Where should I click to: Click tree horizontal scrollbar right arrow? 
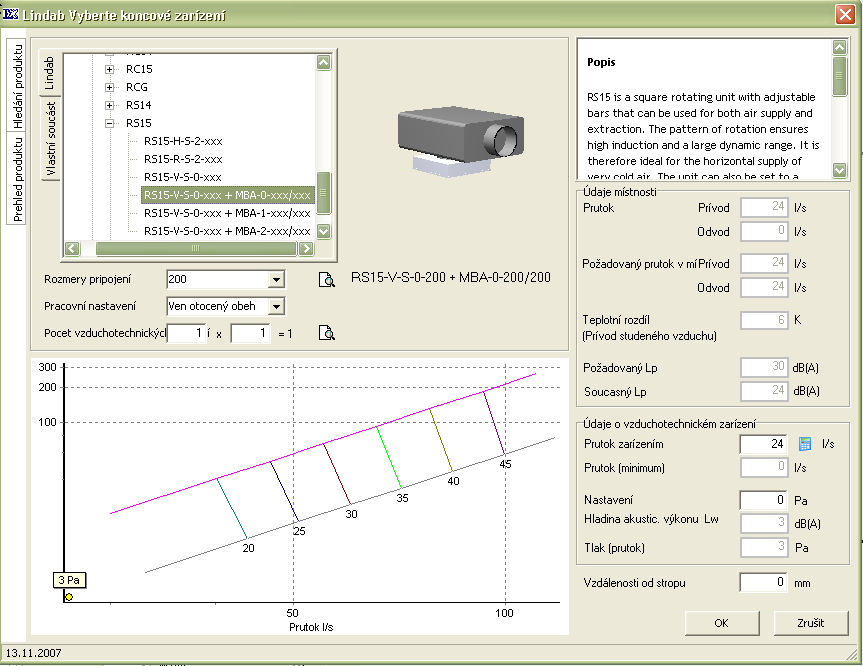pos(306,248)
